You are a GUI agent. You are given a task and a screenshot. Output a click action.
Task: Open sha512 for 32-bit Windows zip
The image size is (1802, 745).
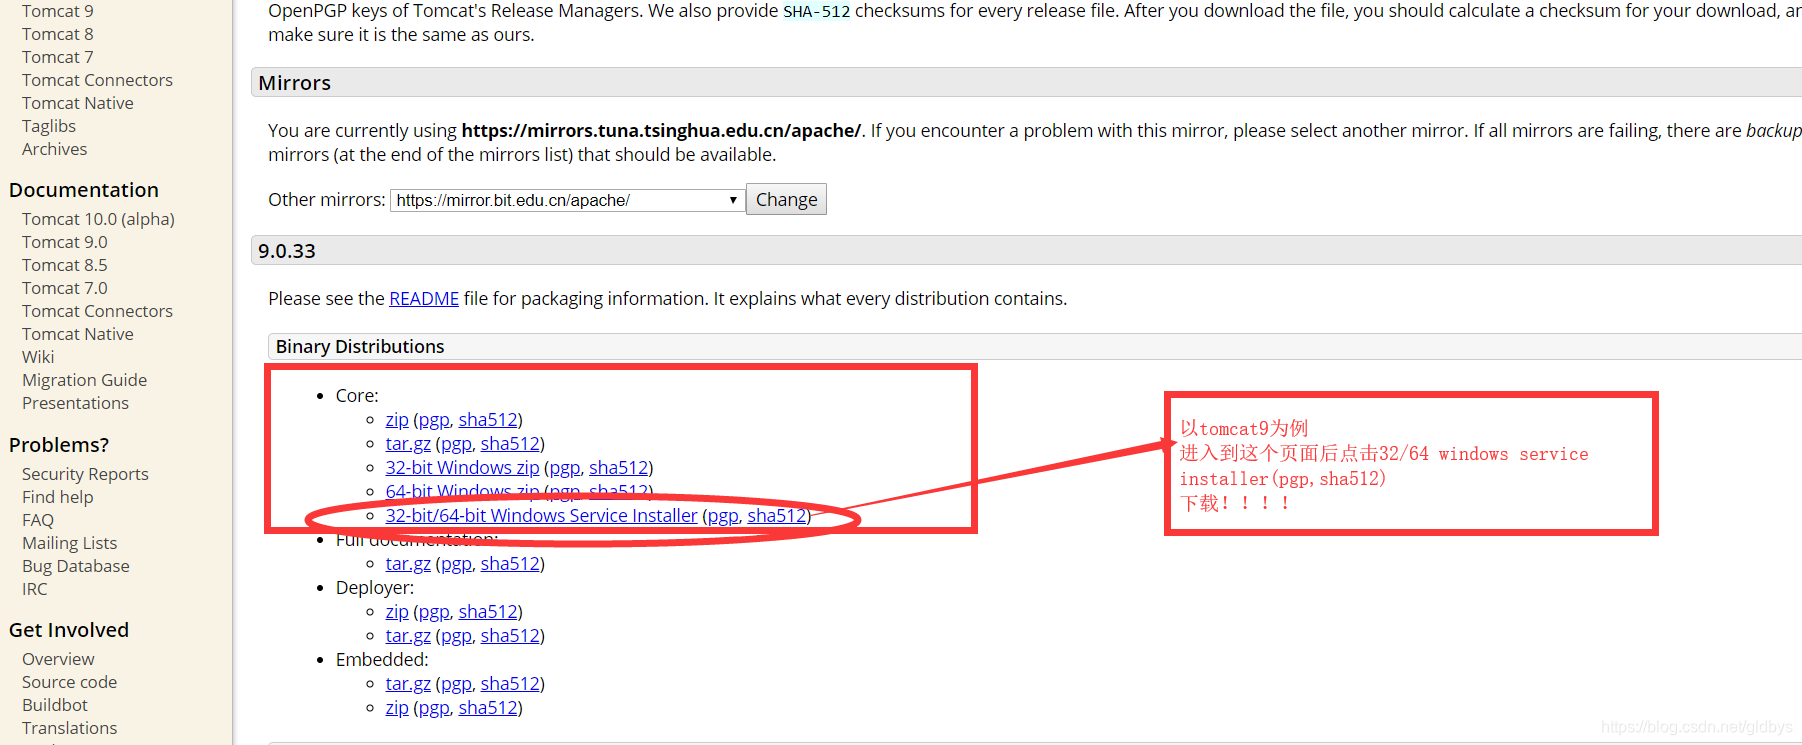[x=618, y=468]
